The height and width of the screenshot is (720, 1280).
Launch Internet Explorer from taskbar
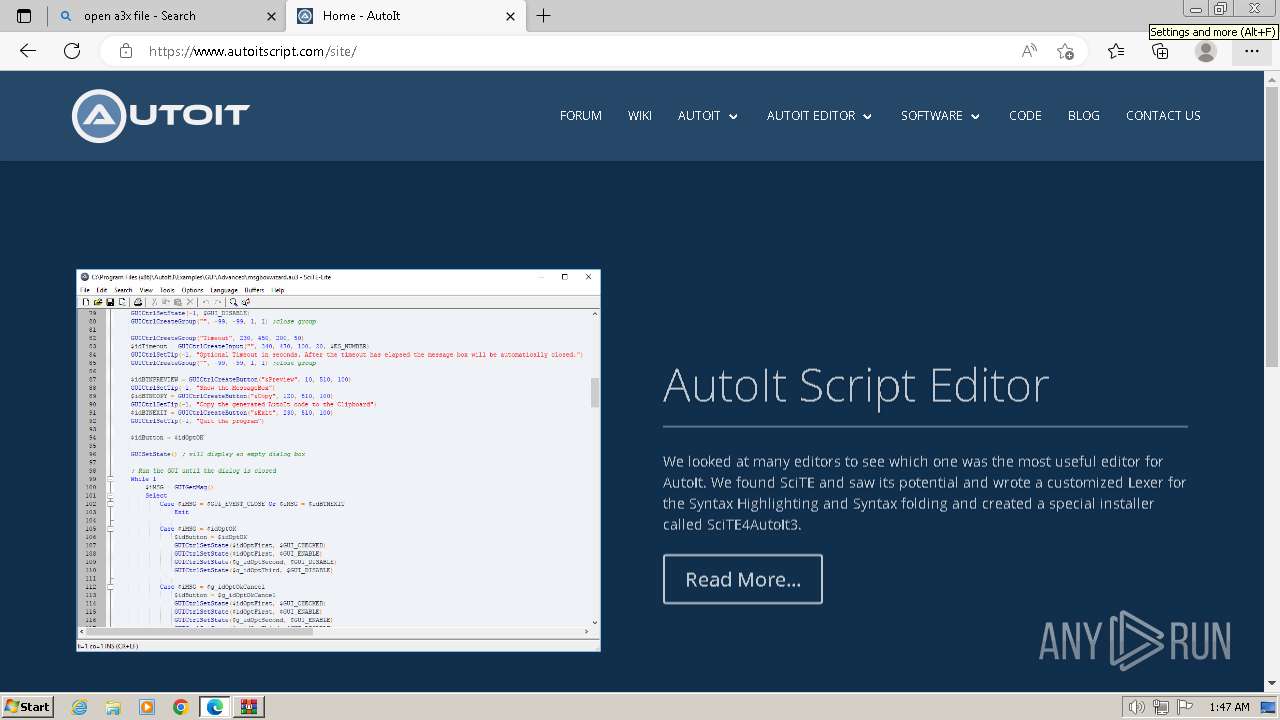(x=79, y=707)
